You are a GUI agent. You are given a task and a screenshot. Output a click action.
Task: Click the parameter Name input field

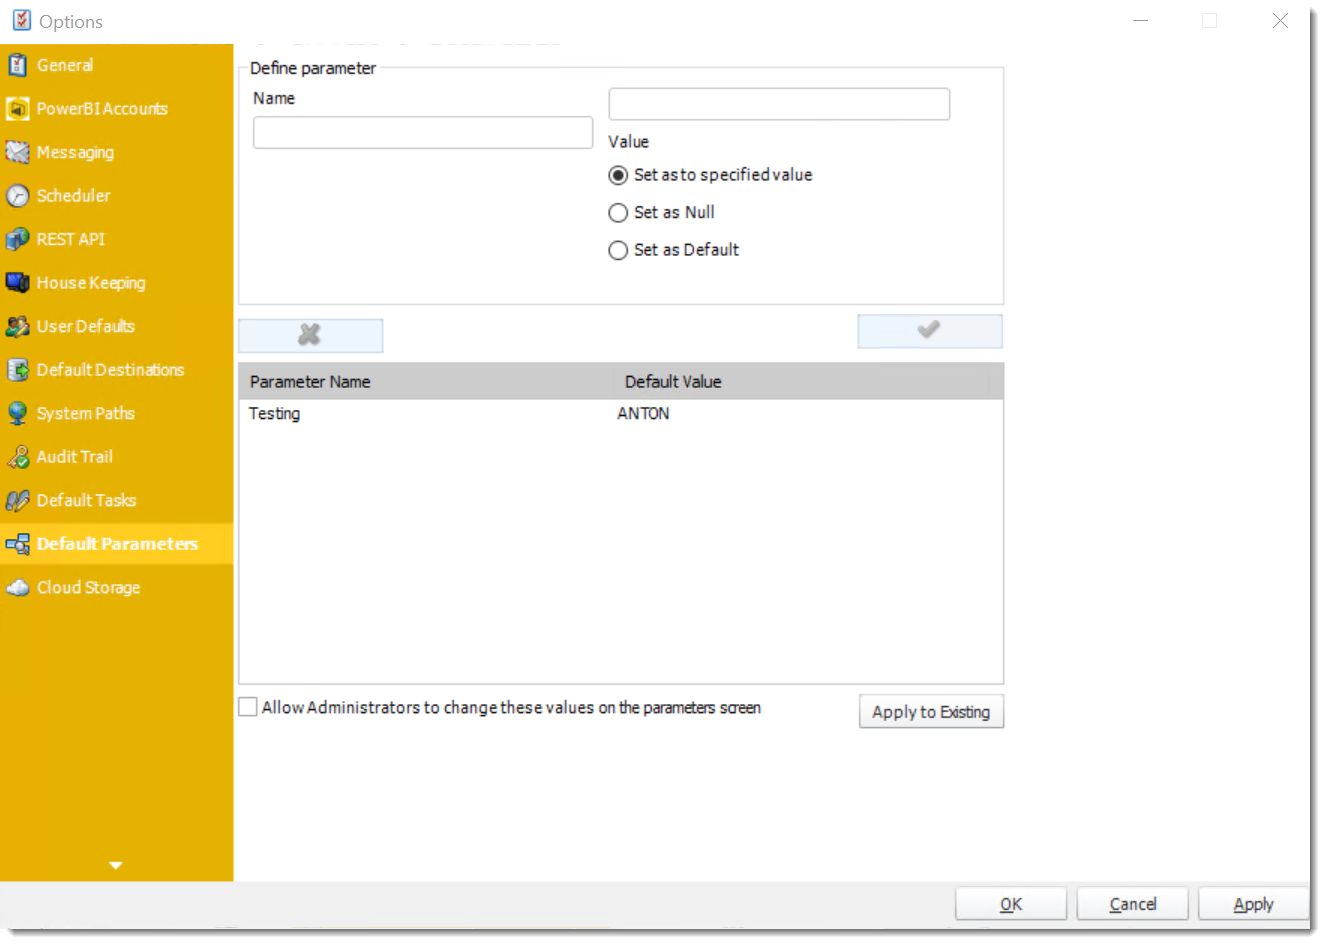tap(422, 133)
